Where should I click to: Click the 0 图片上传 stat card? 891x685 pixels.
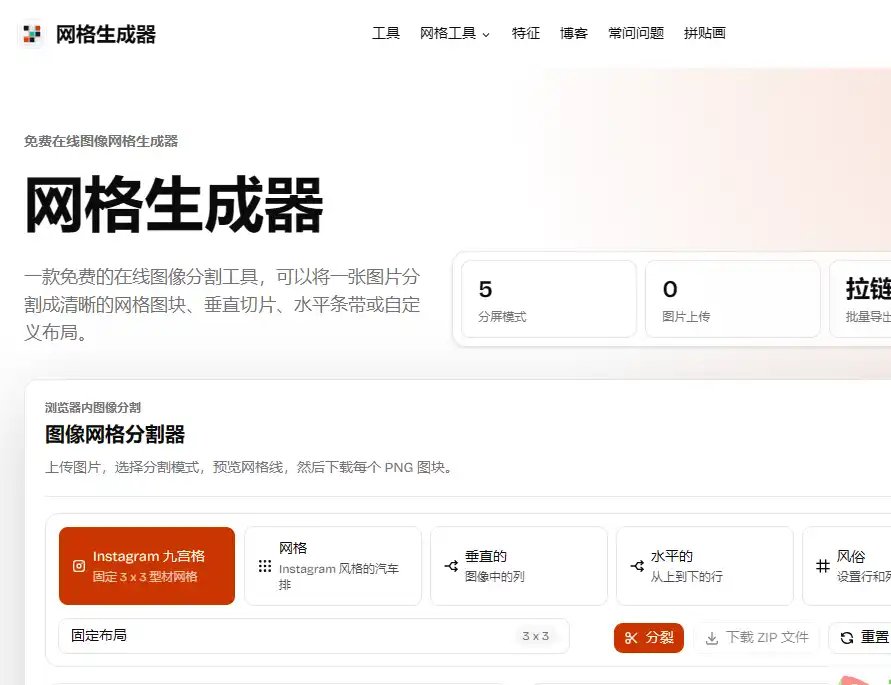click(732, 299)
